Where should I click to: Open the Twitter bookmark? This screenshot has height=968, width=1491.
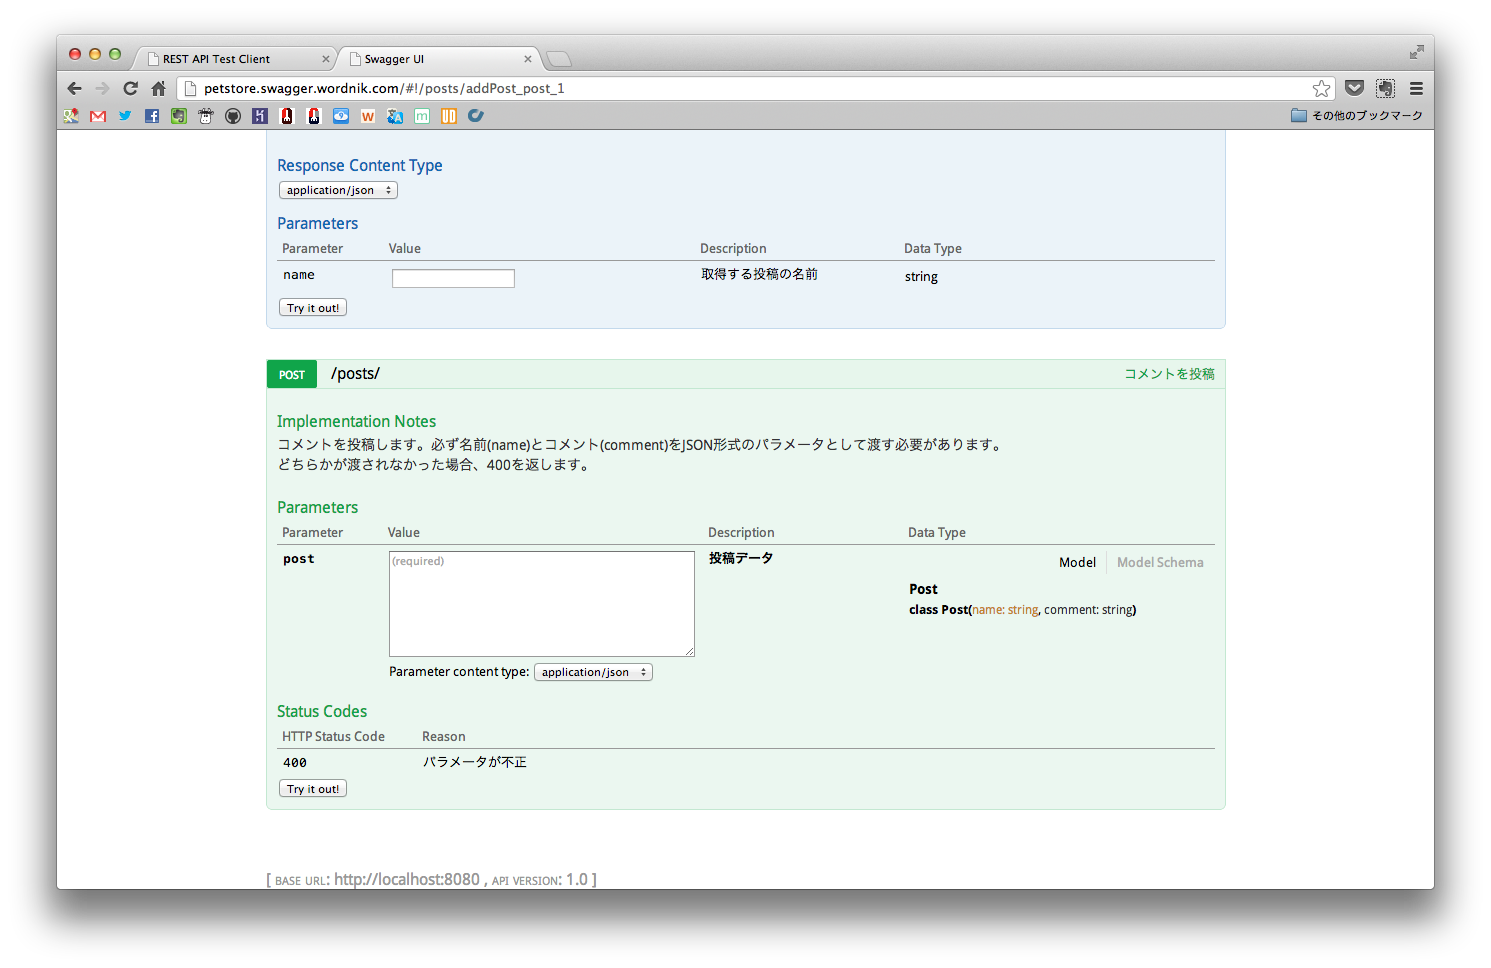coord(124,116)
